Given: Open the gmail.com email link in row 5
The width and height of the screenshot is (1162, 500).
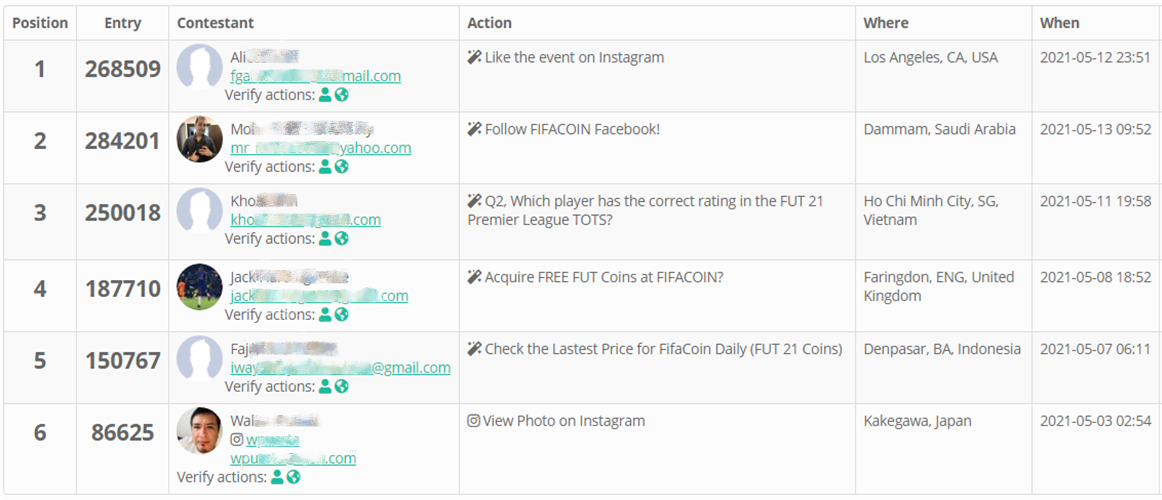Looking at the screenshot, I should pyautogui.click(x=340, y=368).
